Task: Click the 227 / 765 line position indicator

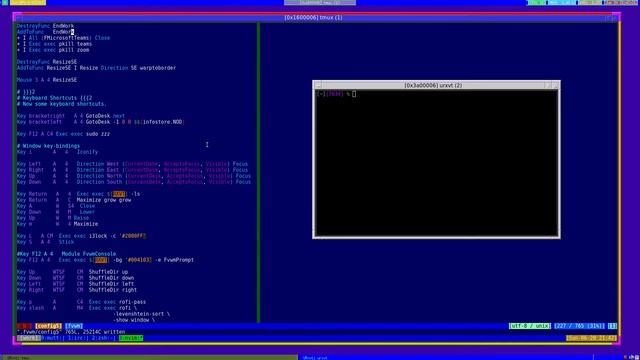Action: 579,326
